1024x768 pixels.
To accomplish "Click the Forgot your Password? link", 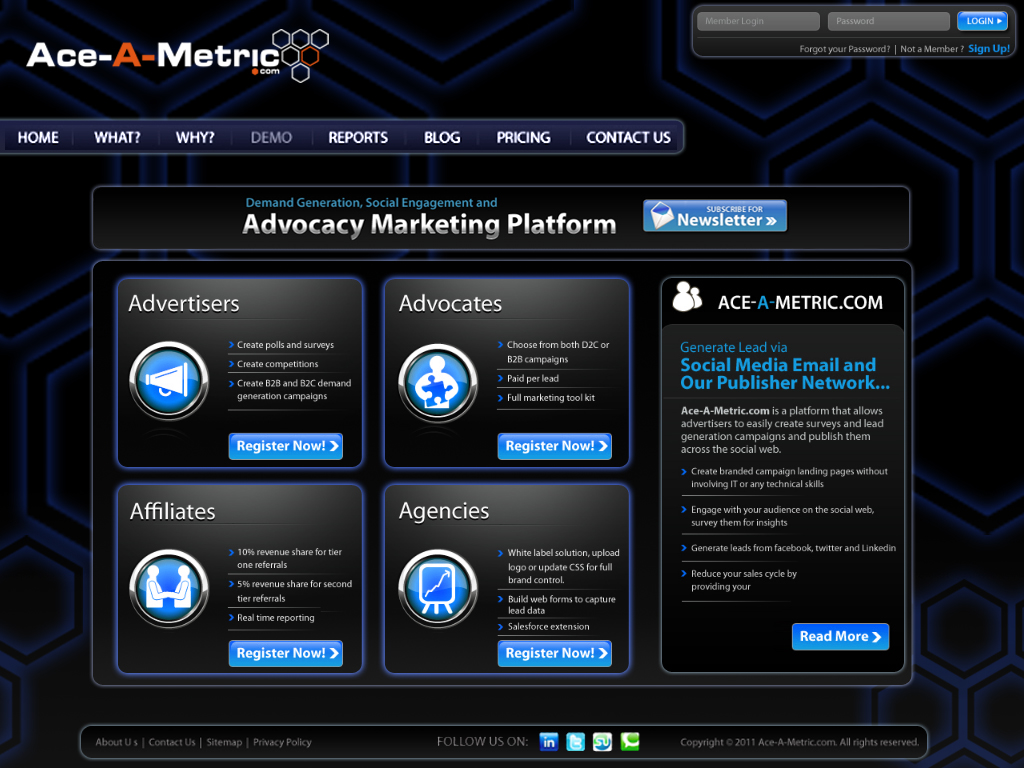I will tap(844, 49).
